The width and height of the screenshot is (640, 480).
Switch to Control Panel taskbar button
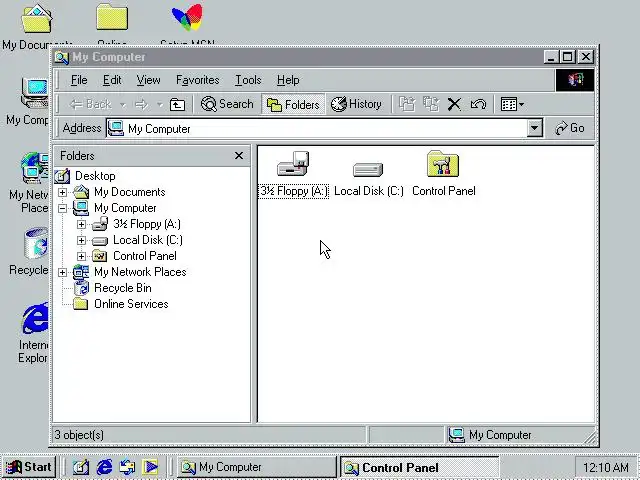[x=420, y=467]
